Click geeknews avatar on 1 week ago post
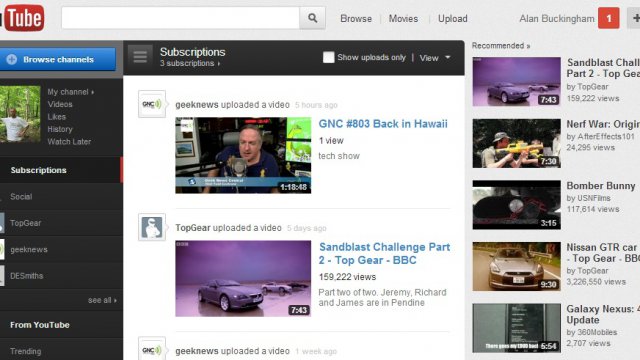 [152, 349]
